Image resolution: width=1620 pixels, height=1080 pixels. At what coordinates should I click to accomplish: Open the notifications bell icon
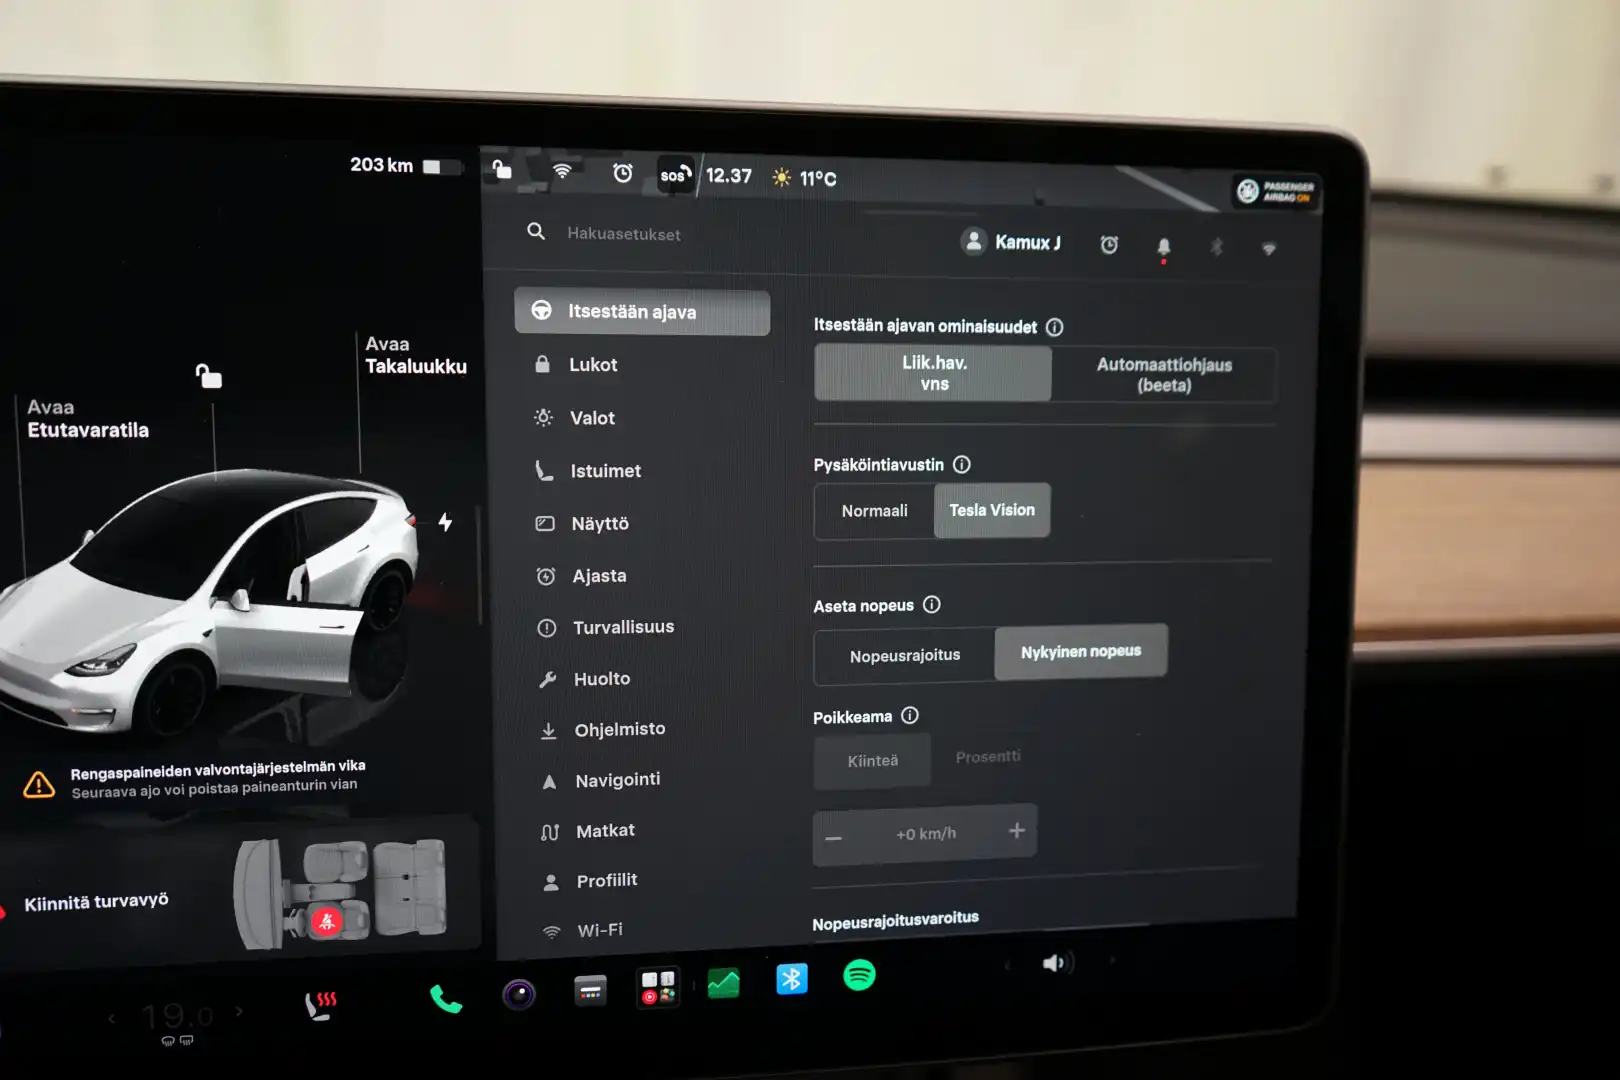pos(1163,247)
